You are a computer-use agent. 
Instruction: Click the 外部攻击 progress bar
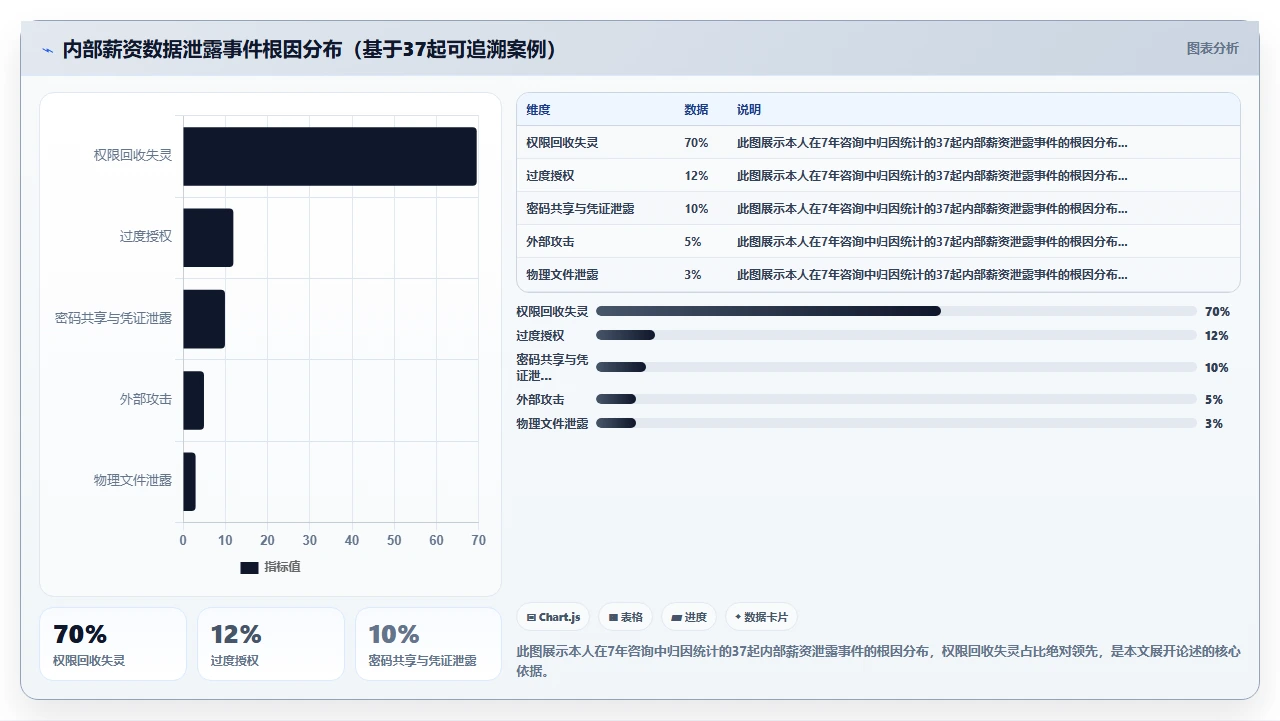click(896, 399)
